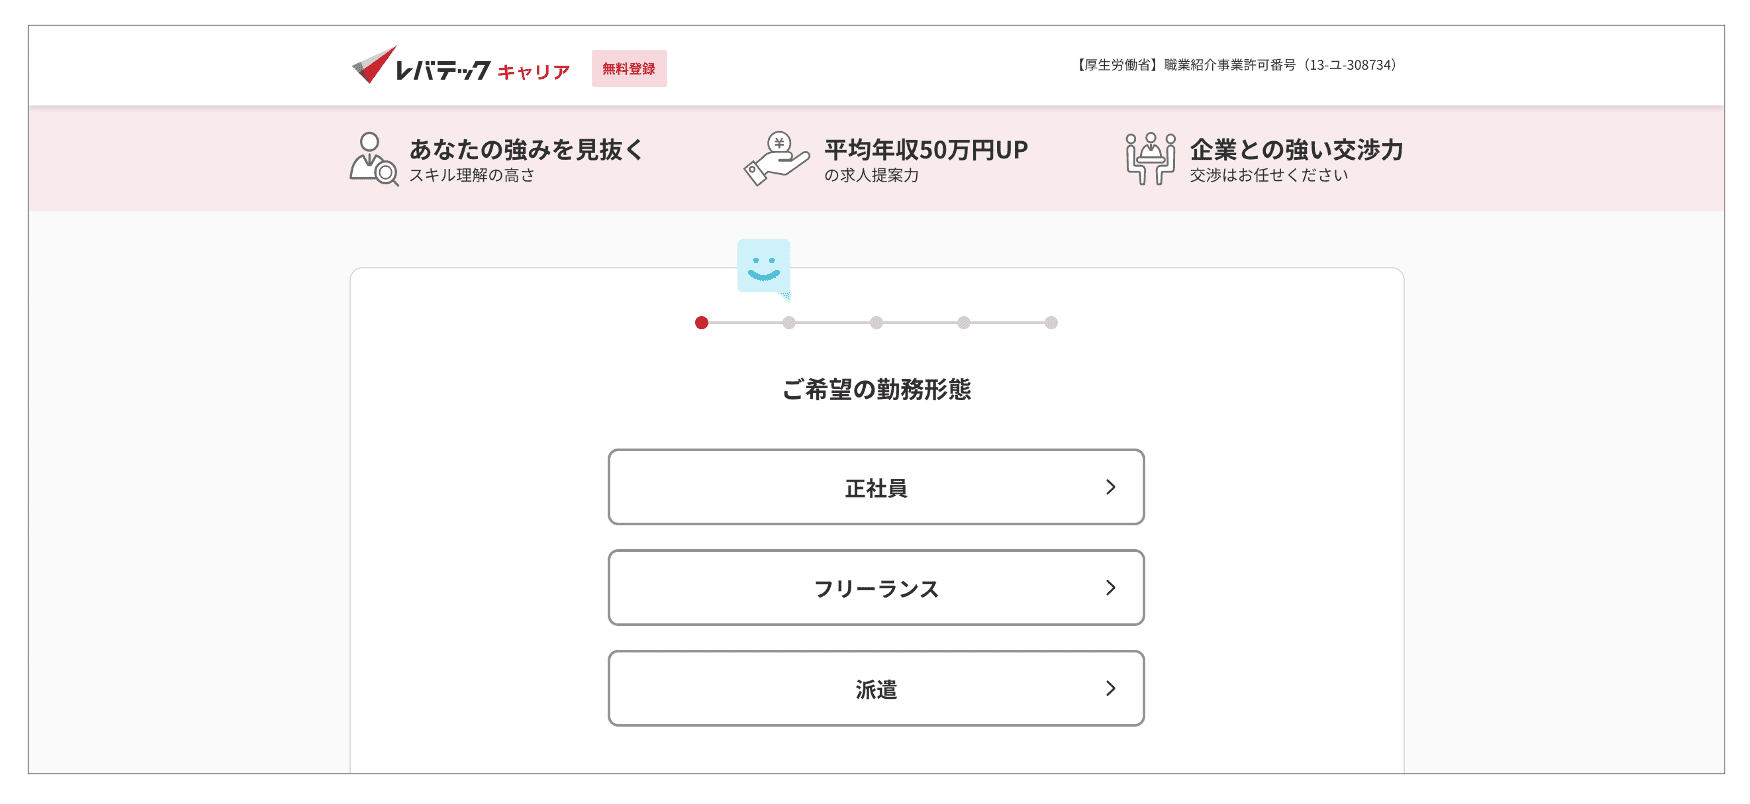This screenshot has height=804, width=1750.
Task: Click the red paper plane logo mark
Action: [x=374, y=65]
